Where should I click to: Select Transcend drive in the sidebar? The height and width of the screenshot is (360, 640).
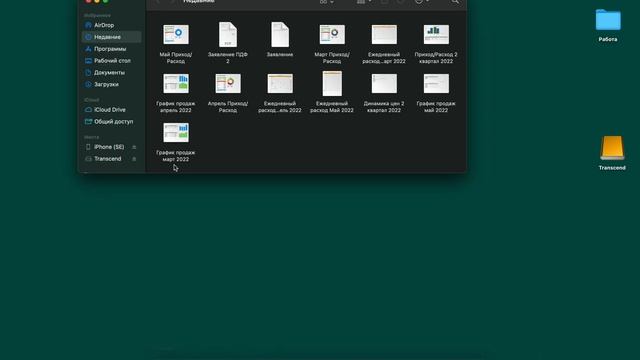tap(107, 159)
